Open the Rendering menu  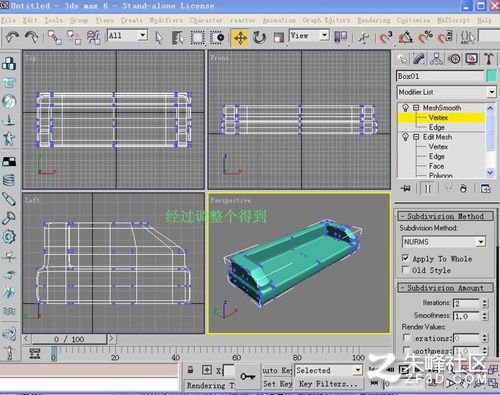(373, 20)
